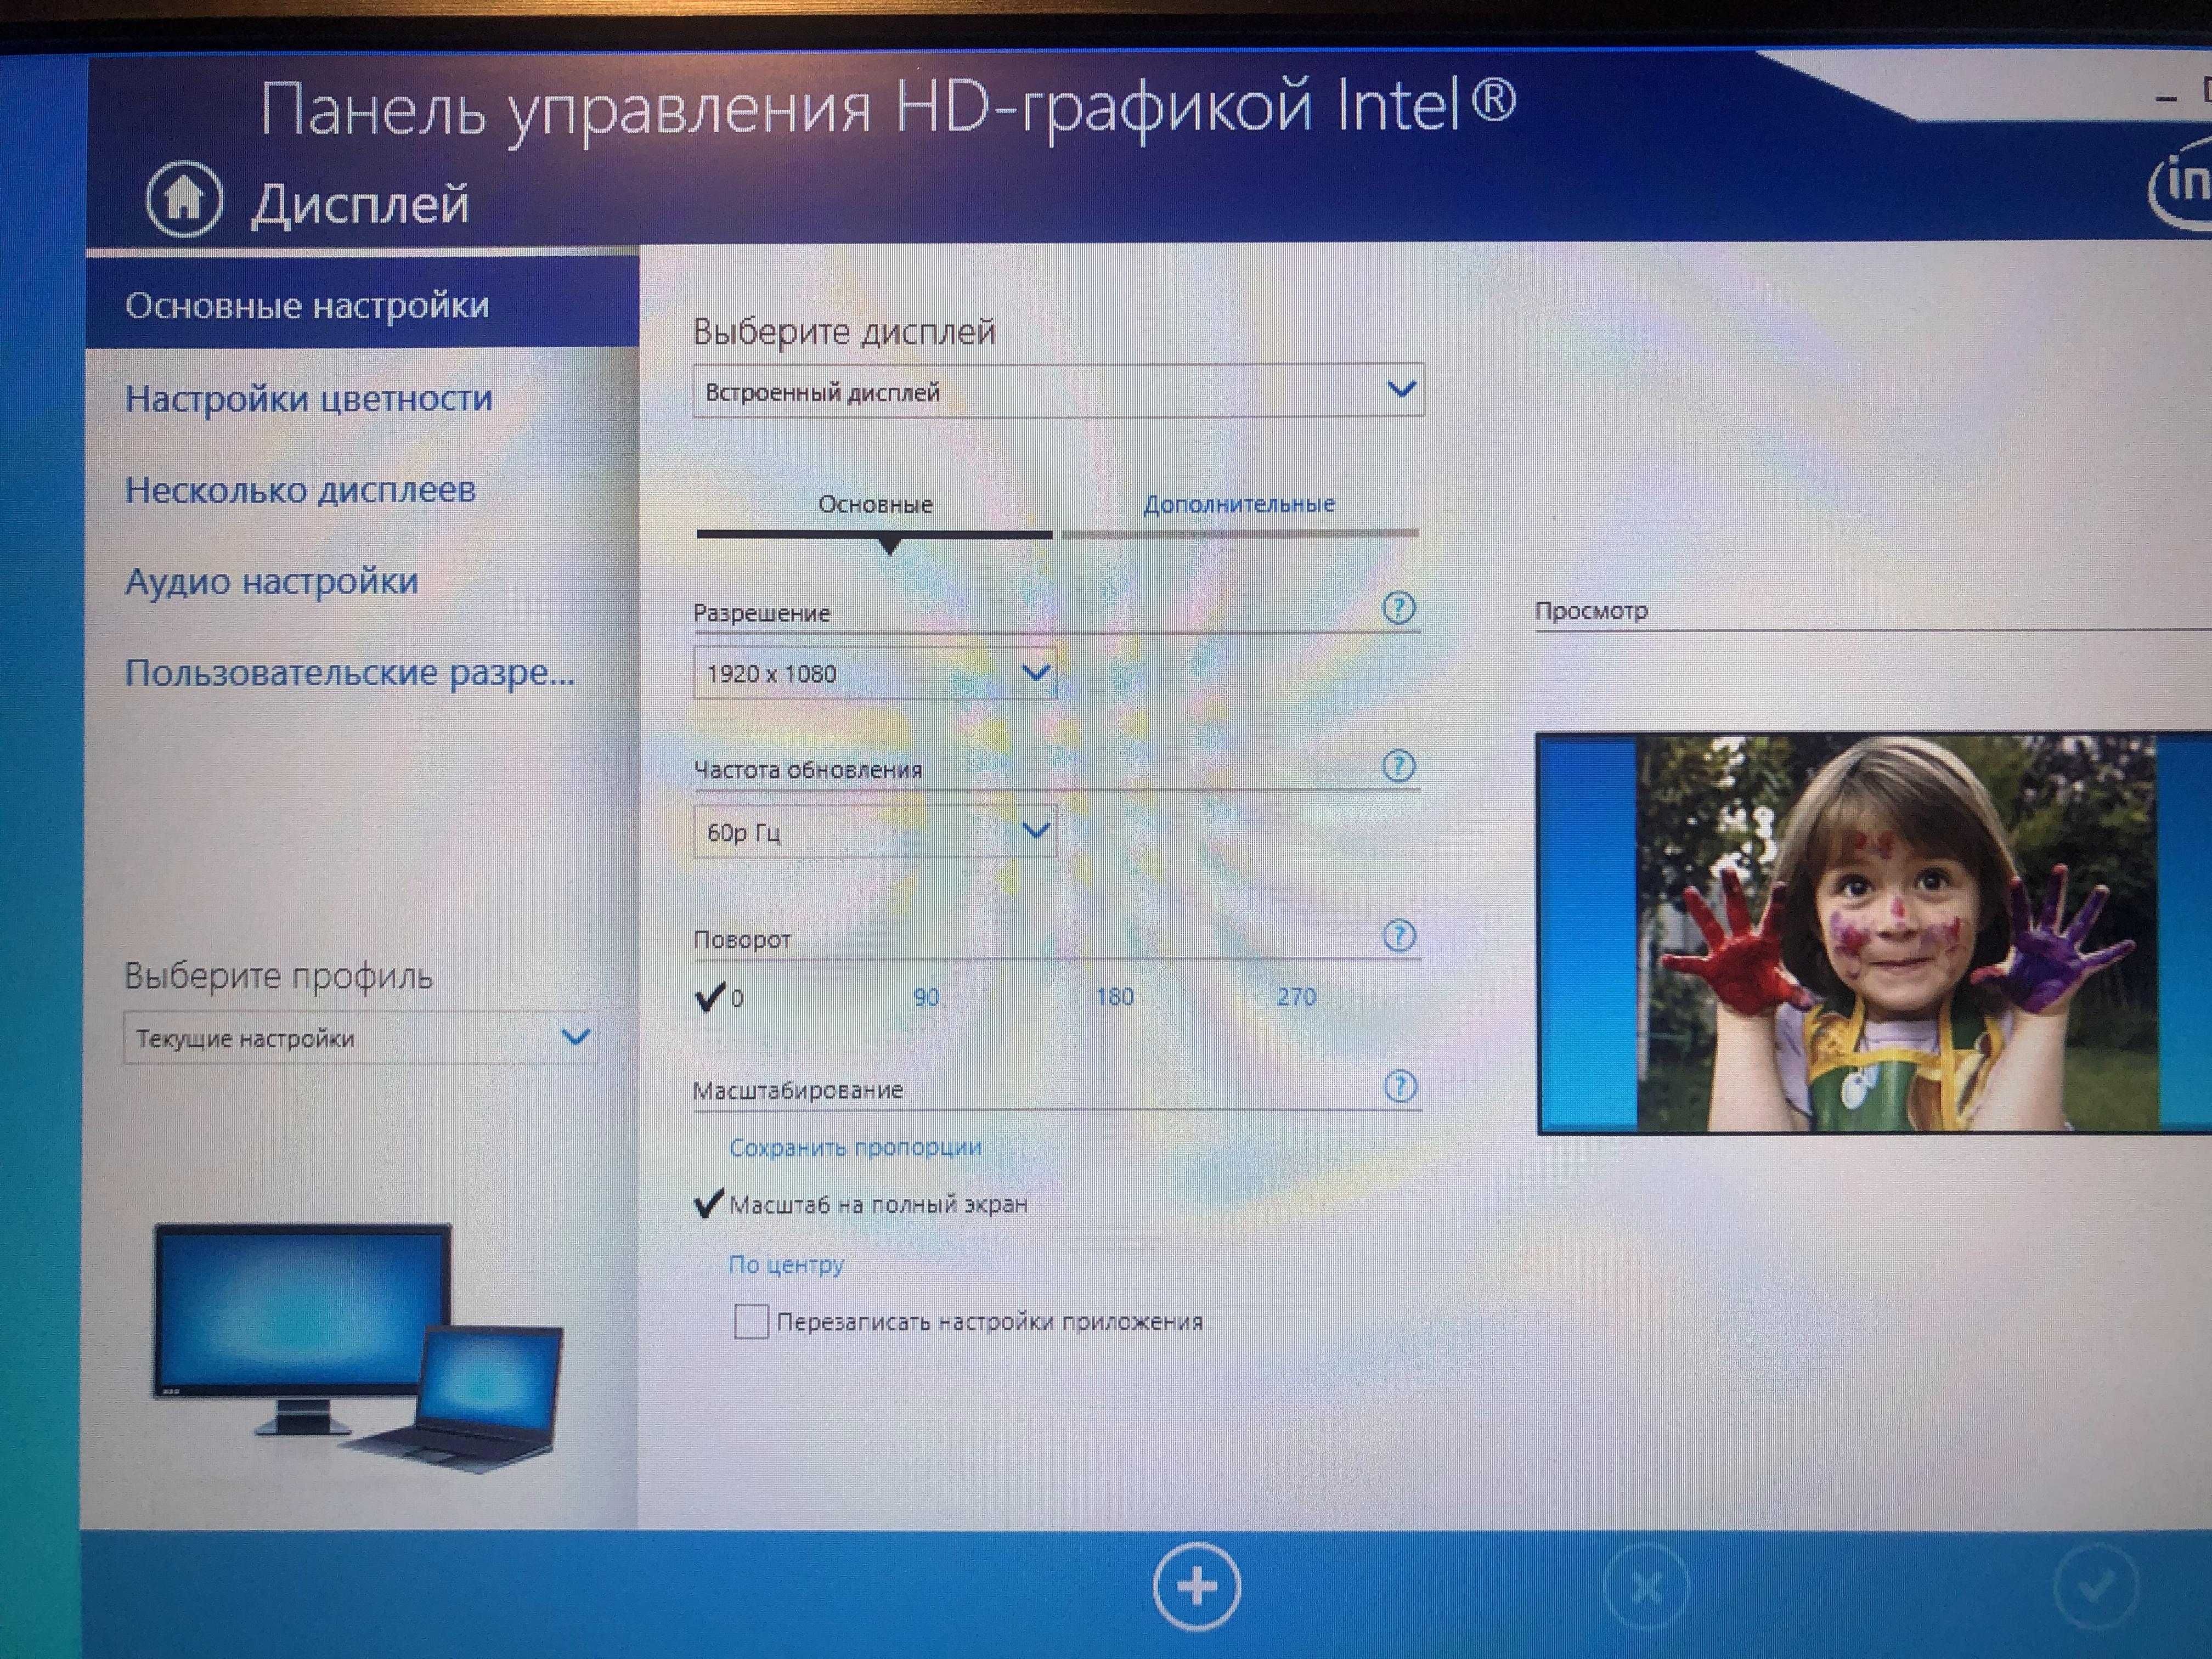
Task: Open the refresh rate 60p Гц dropdown
Action: [874, 831]
